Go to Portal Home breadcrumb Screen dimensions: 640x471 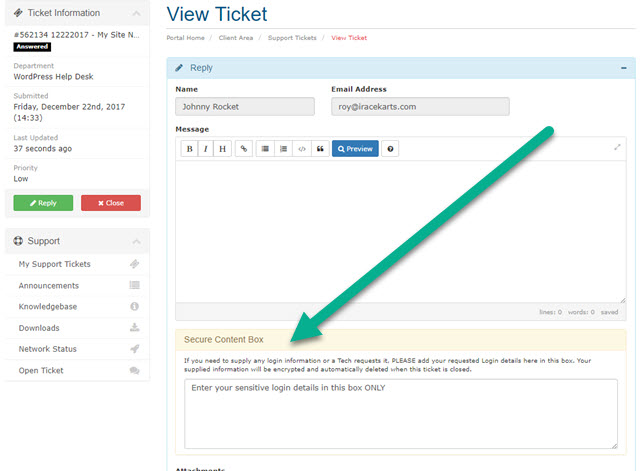point(185,38)
